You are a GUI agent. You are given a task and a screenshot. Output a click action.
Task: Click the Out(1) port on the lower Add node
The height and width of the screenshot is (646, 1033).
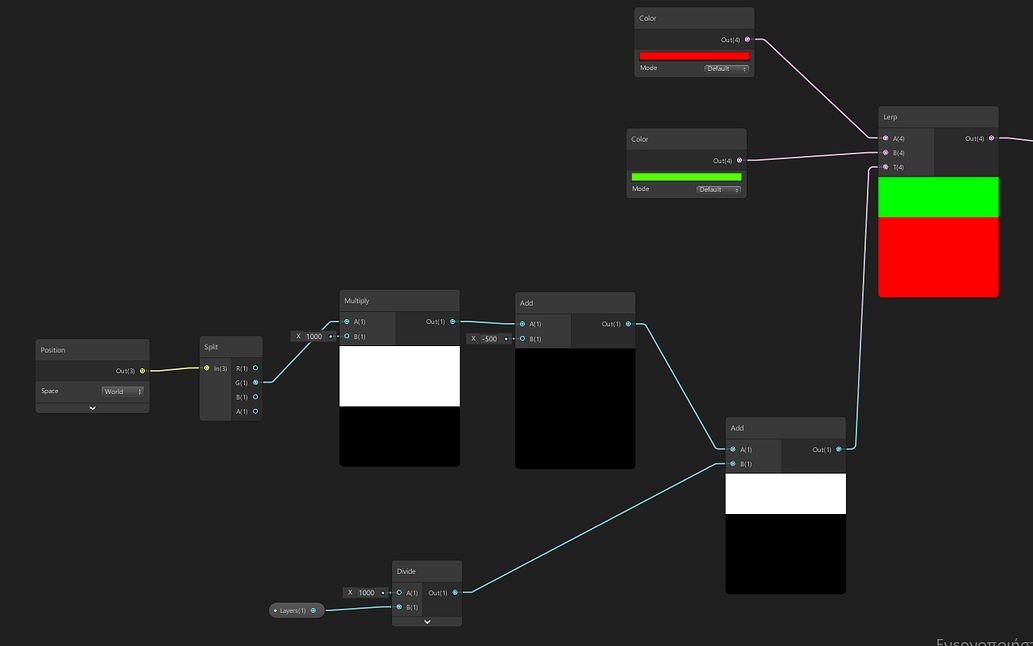[840, 449]
